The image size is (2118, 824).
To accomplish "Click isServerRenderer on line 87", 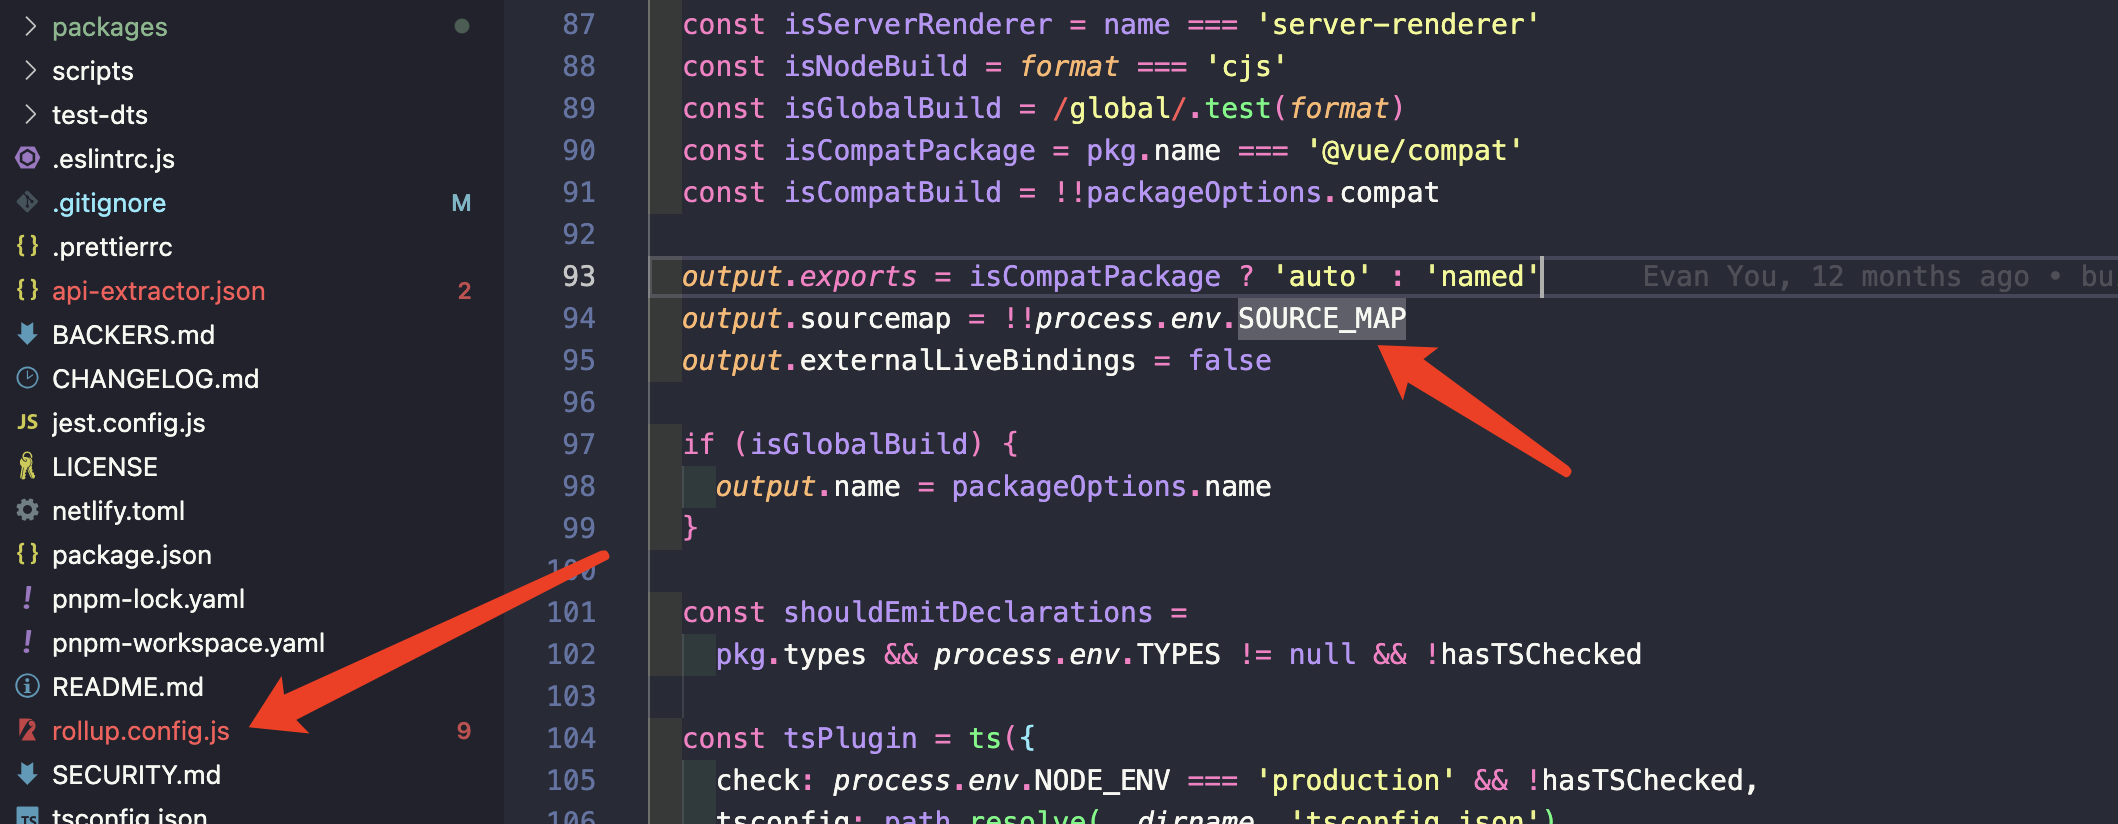I will [x=918, y=24].
